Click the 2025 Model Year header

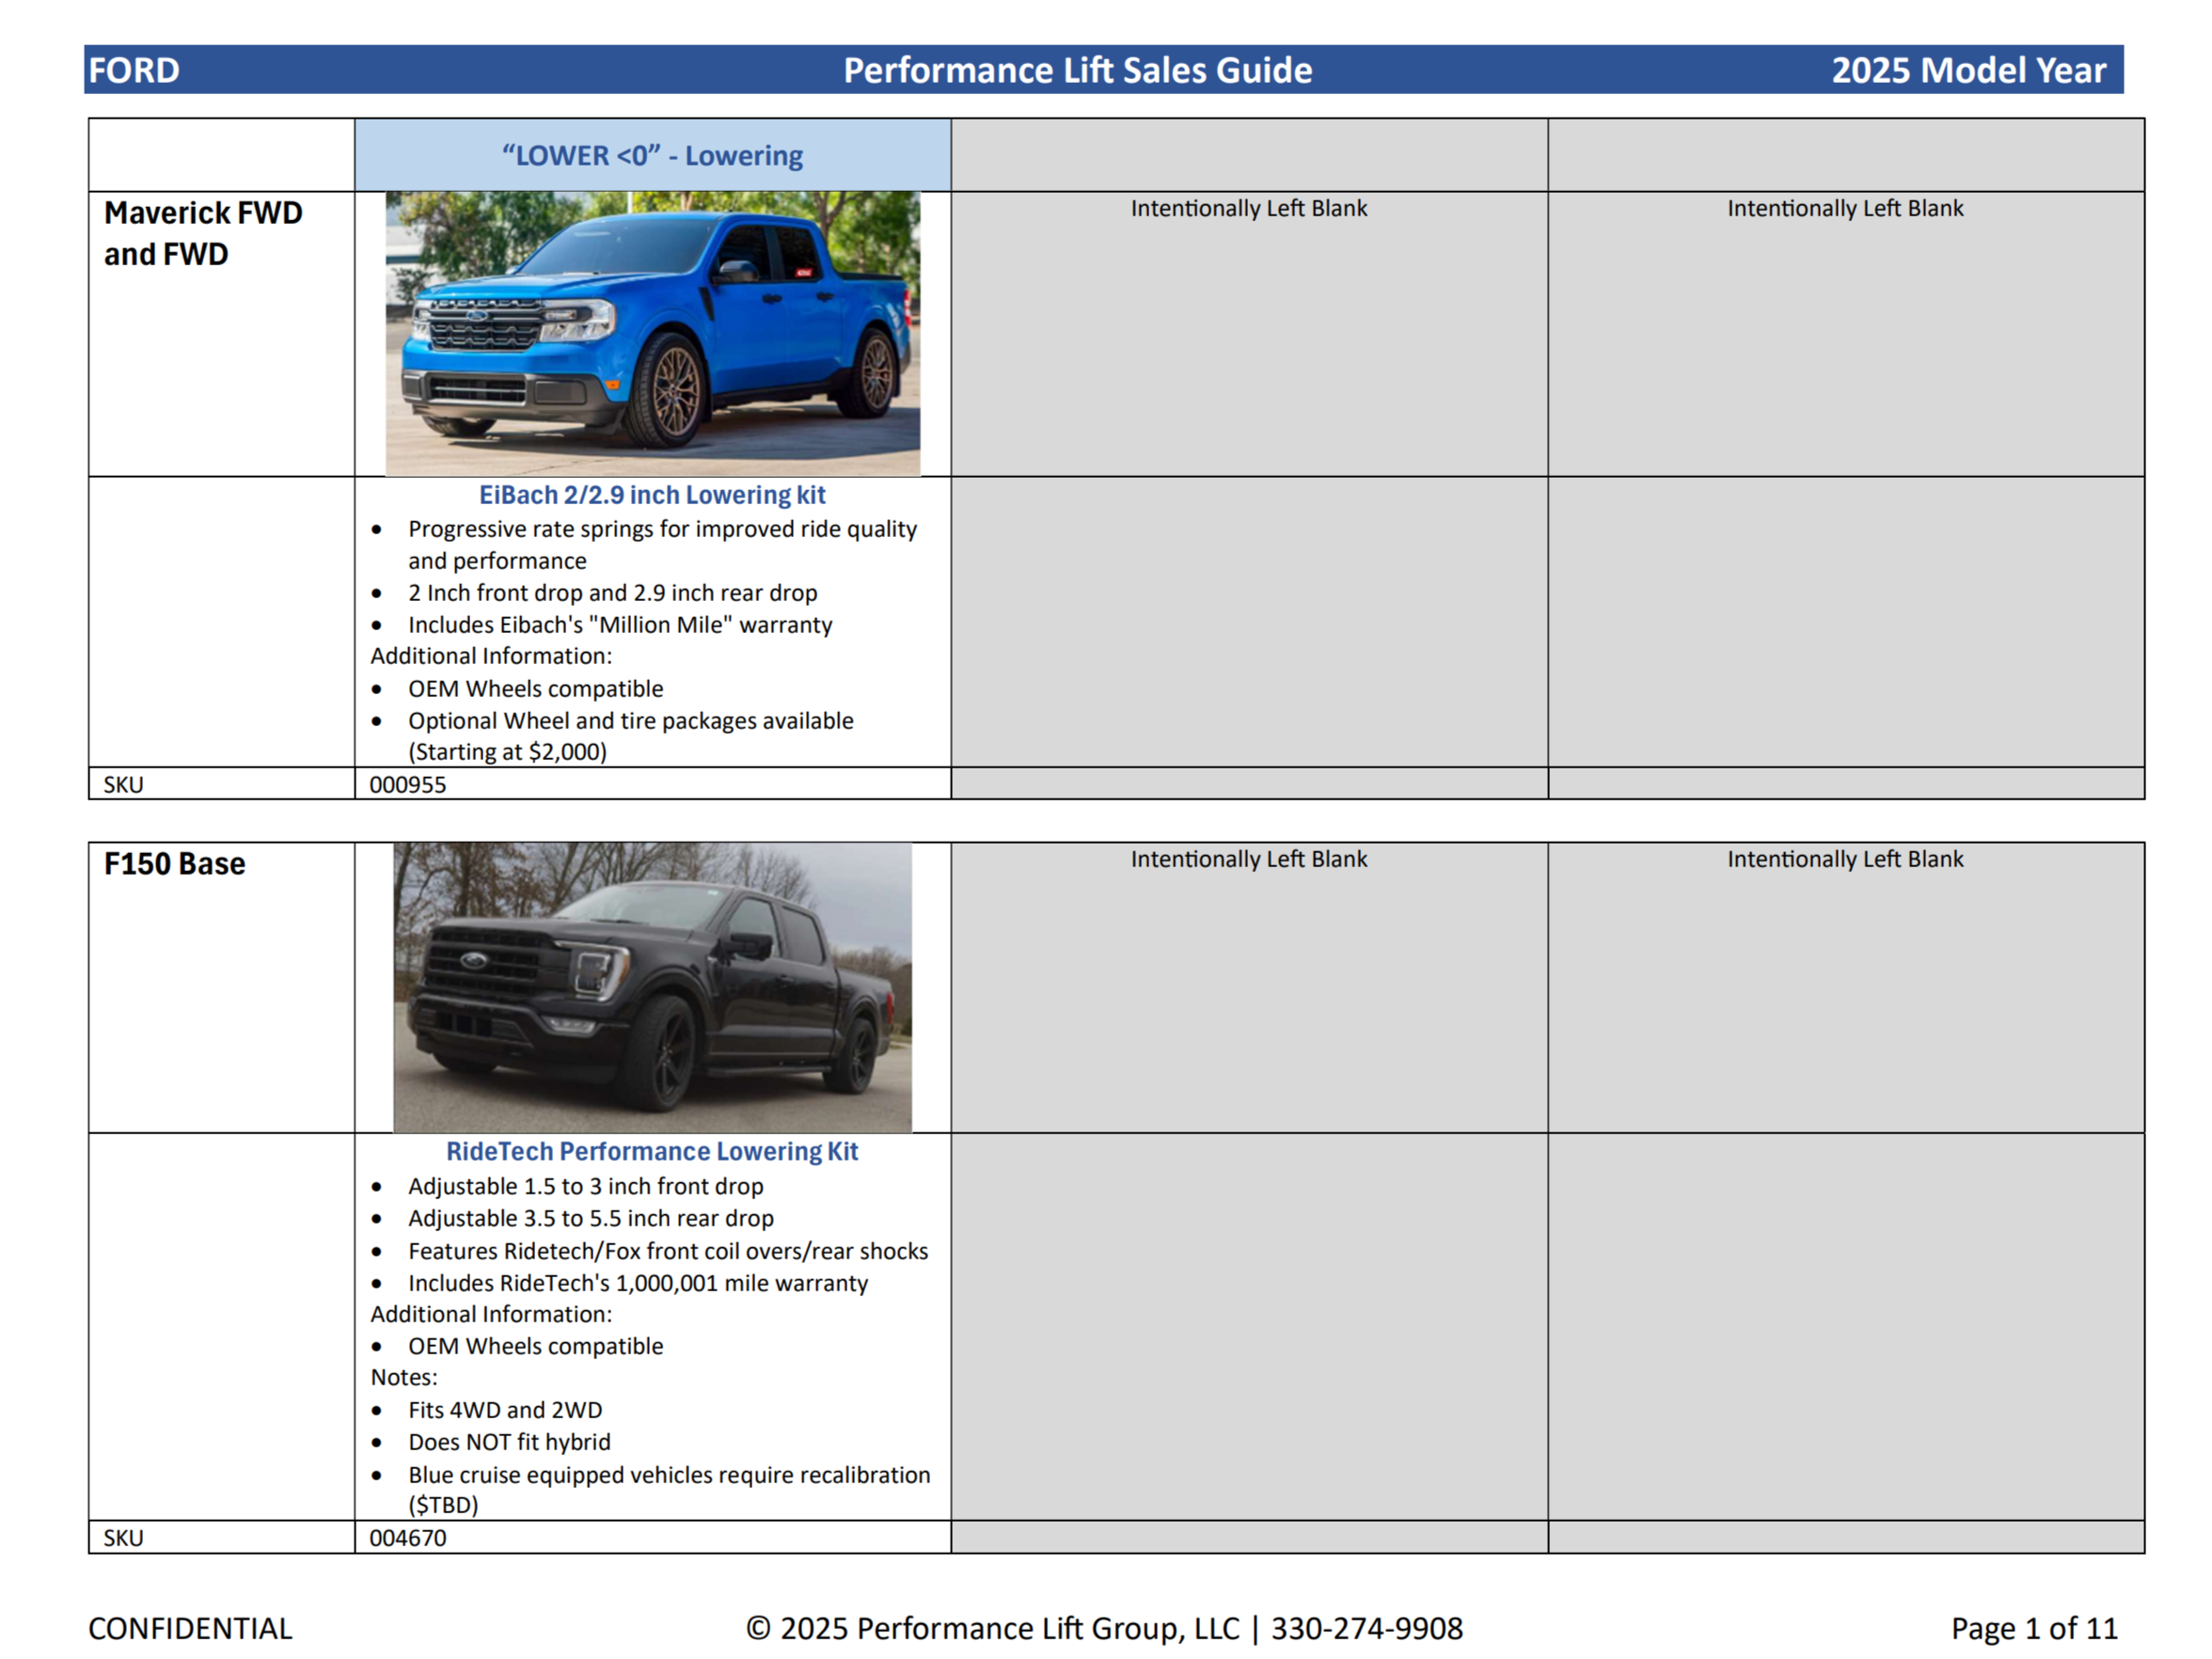click(x=1968, y=70)
